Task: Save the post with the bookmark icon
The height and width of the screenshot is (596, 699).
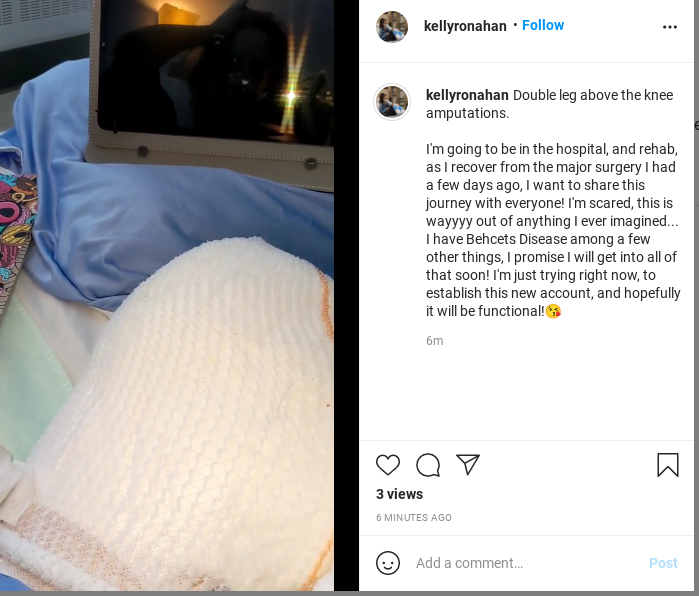Action: 668,465
